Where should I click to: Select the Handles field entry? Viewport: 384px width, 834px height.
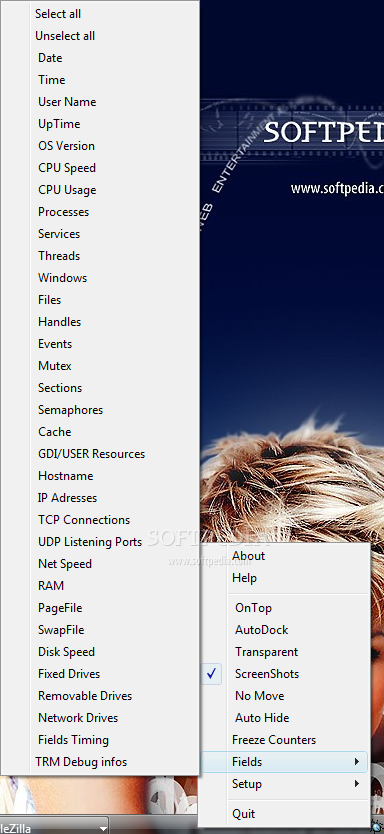[x=100, y=321]
